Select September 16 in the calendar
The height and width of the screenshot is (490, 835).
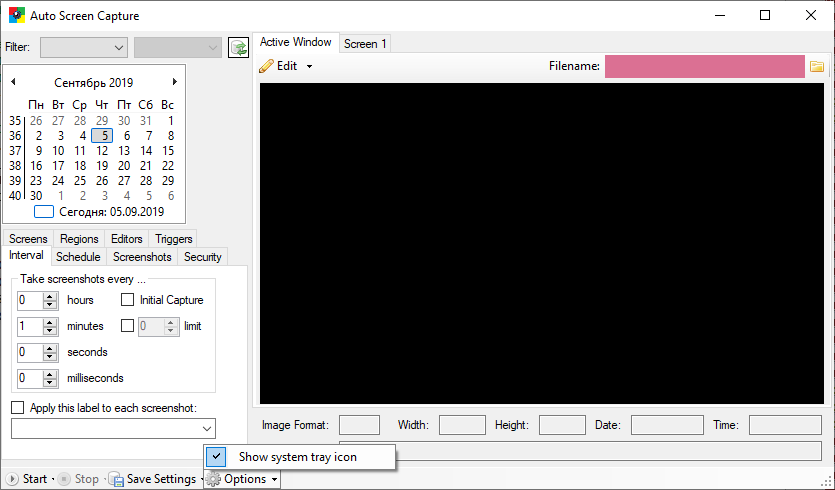pyautogui.click(x=36, y=166)
